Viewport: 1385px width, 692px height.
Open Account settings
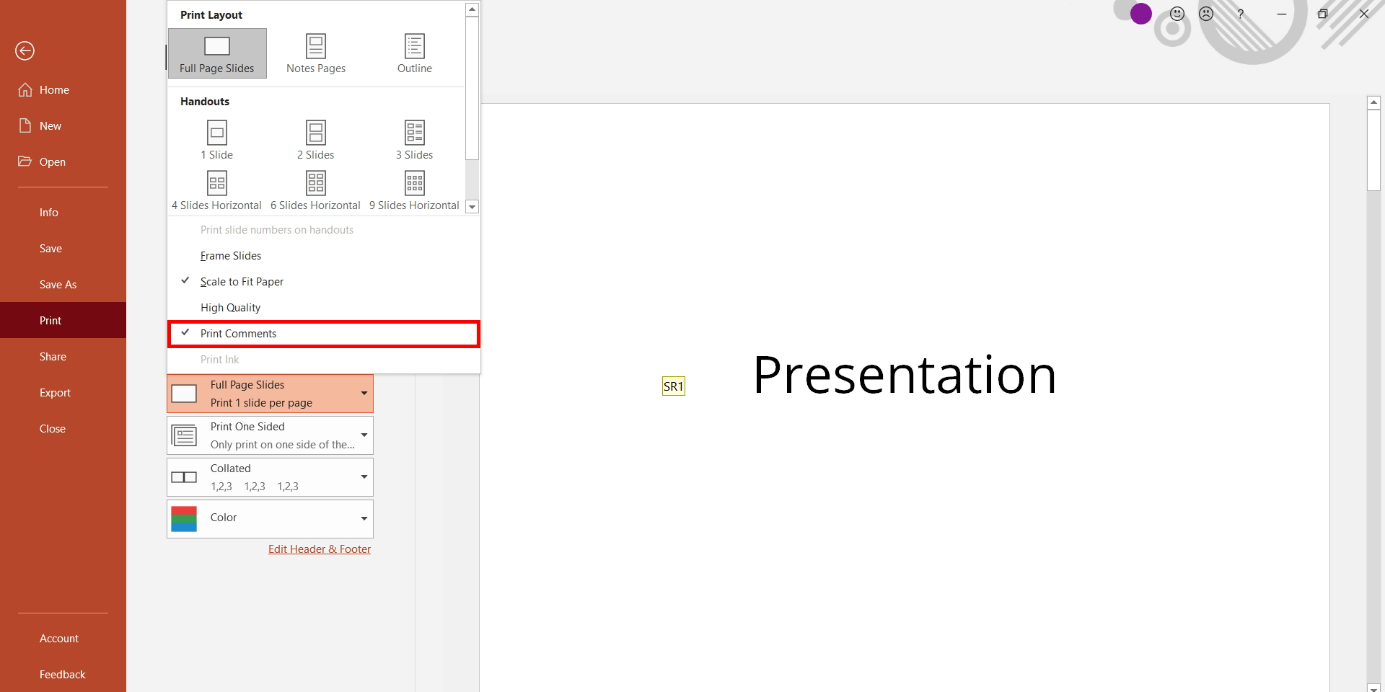pyautogui.click(x=63, y=638)
